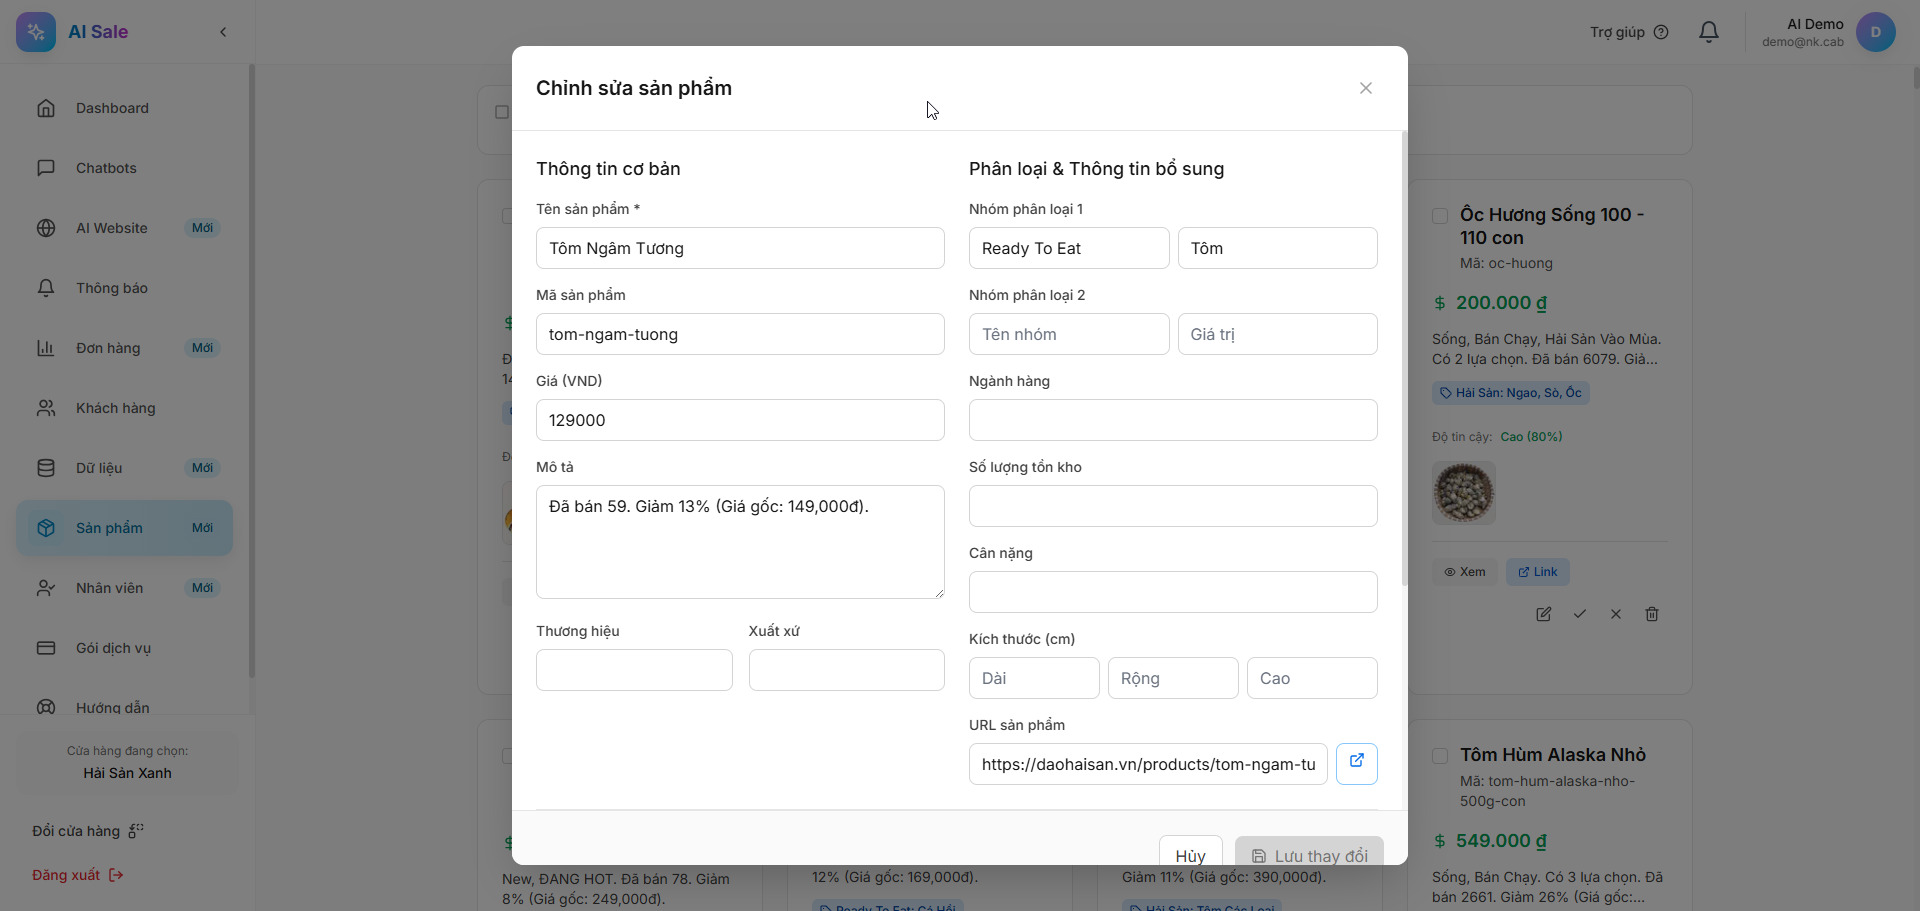
Task: Click the Hủy cancel button
Action: pos(1190,852)
